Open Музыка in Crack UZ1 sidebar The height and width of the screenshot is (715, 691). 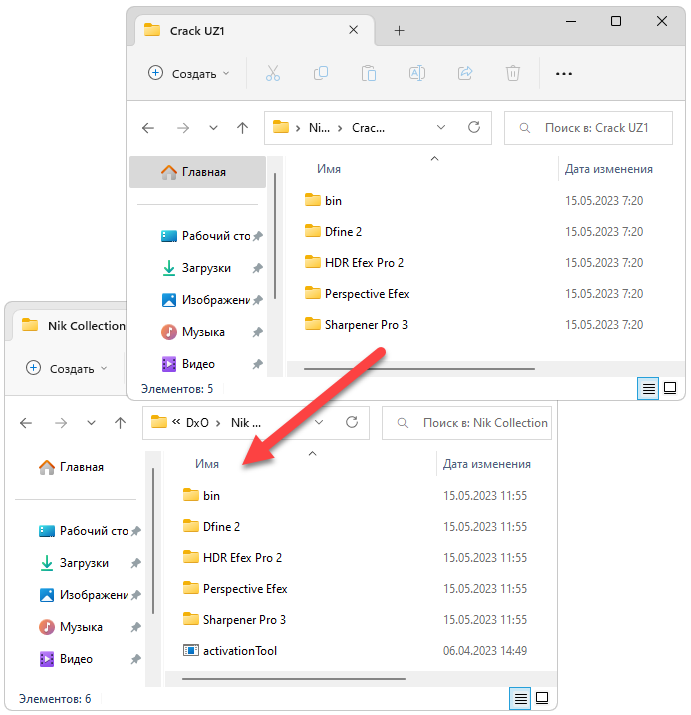[x=193, y=332]
